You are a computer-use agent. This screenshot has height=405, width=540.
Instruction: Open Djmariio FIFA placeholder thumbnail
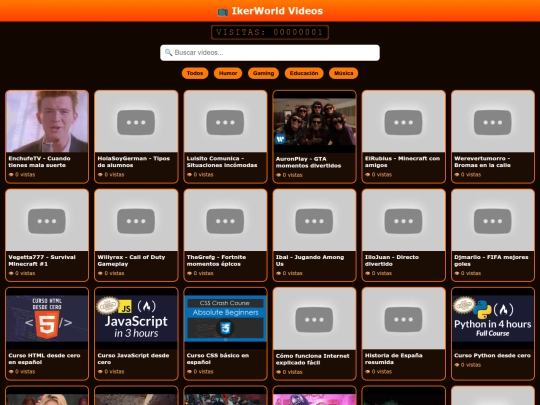pyautogui.click(x=492, y=220)
